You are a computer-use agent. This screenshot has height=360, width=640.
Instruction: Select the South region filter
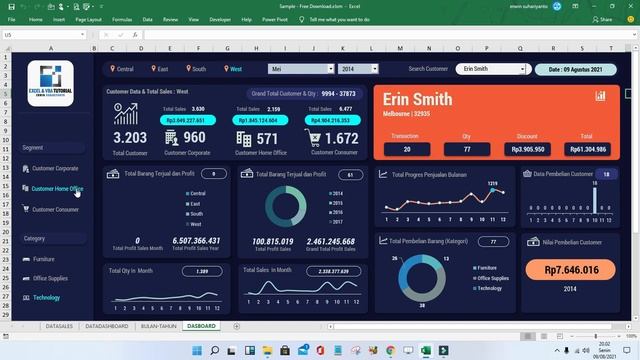pyautogui.click(x=196, y=69)
